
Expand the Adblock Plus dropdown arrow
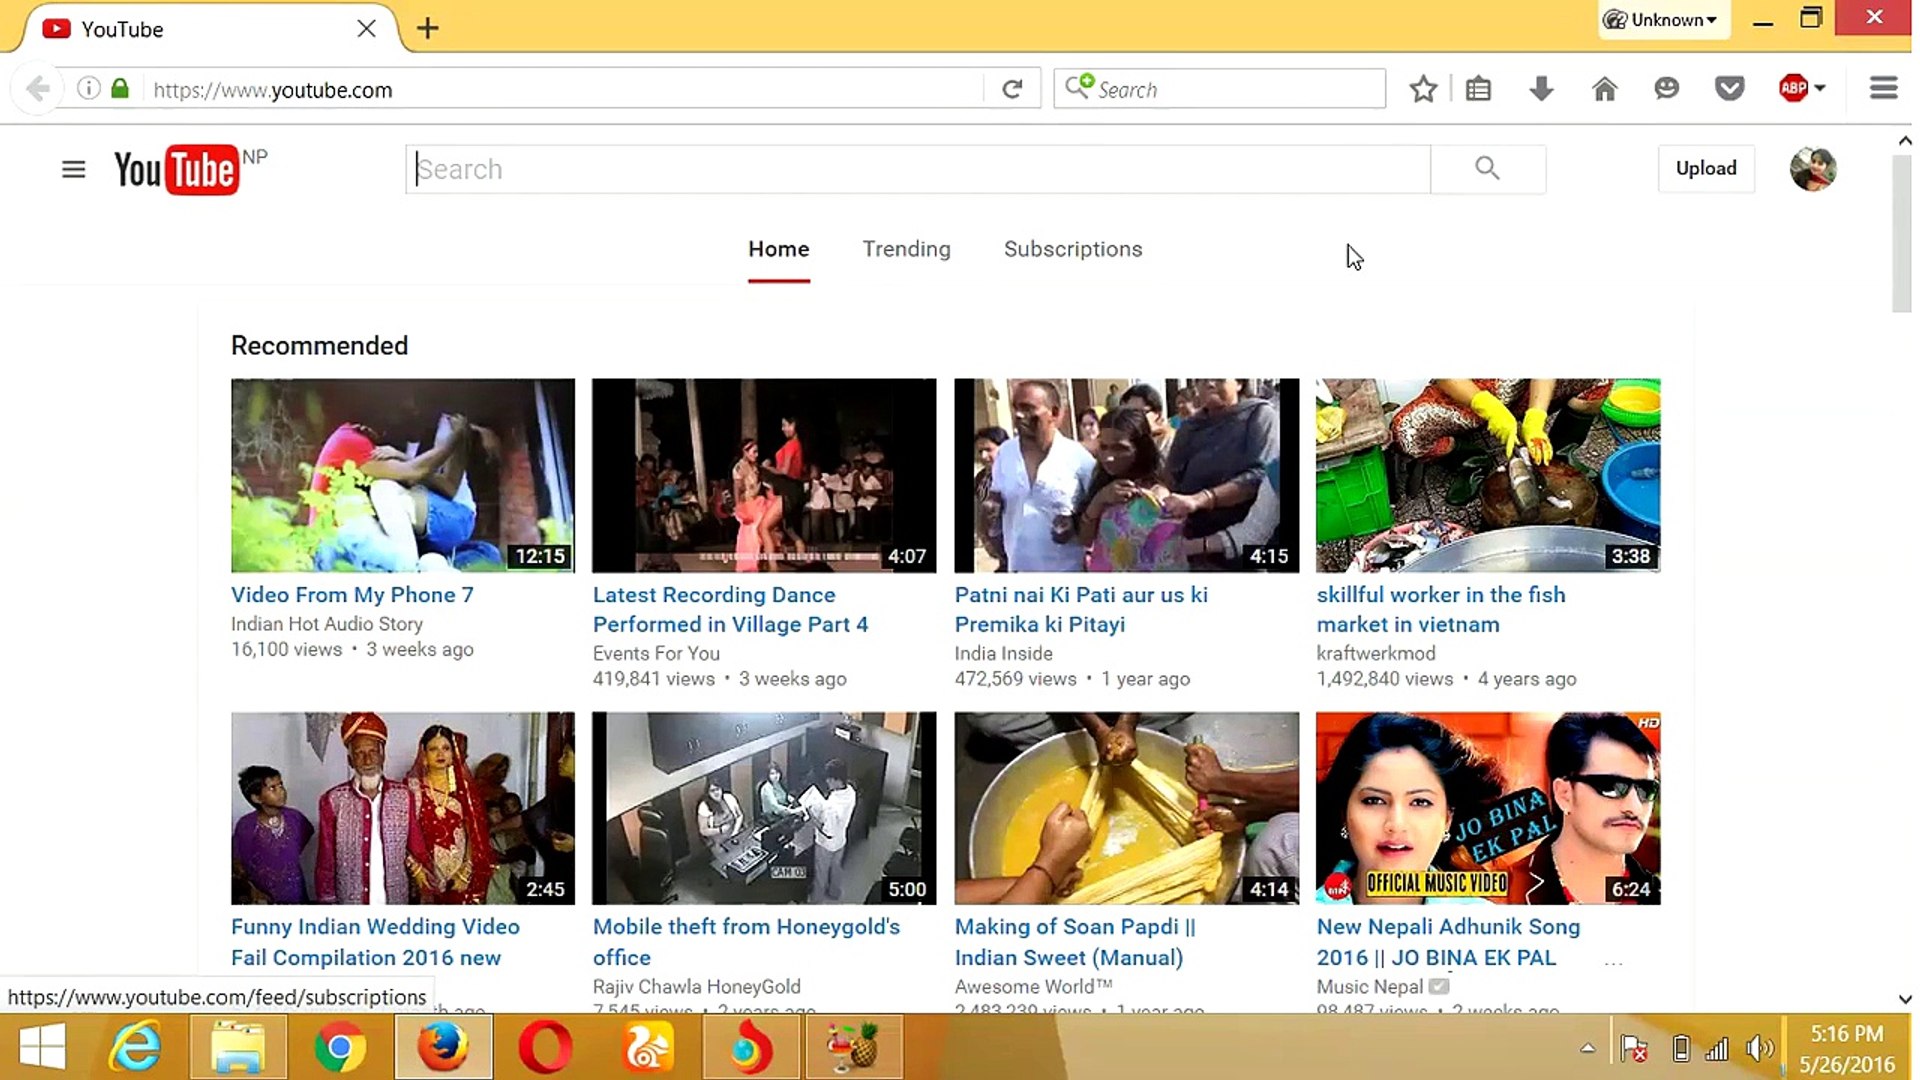pyautogui.click(x=1820, y=89)
